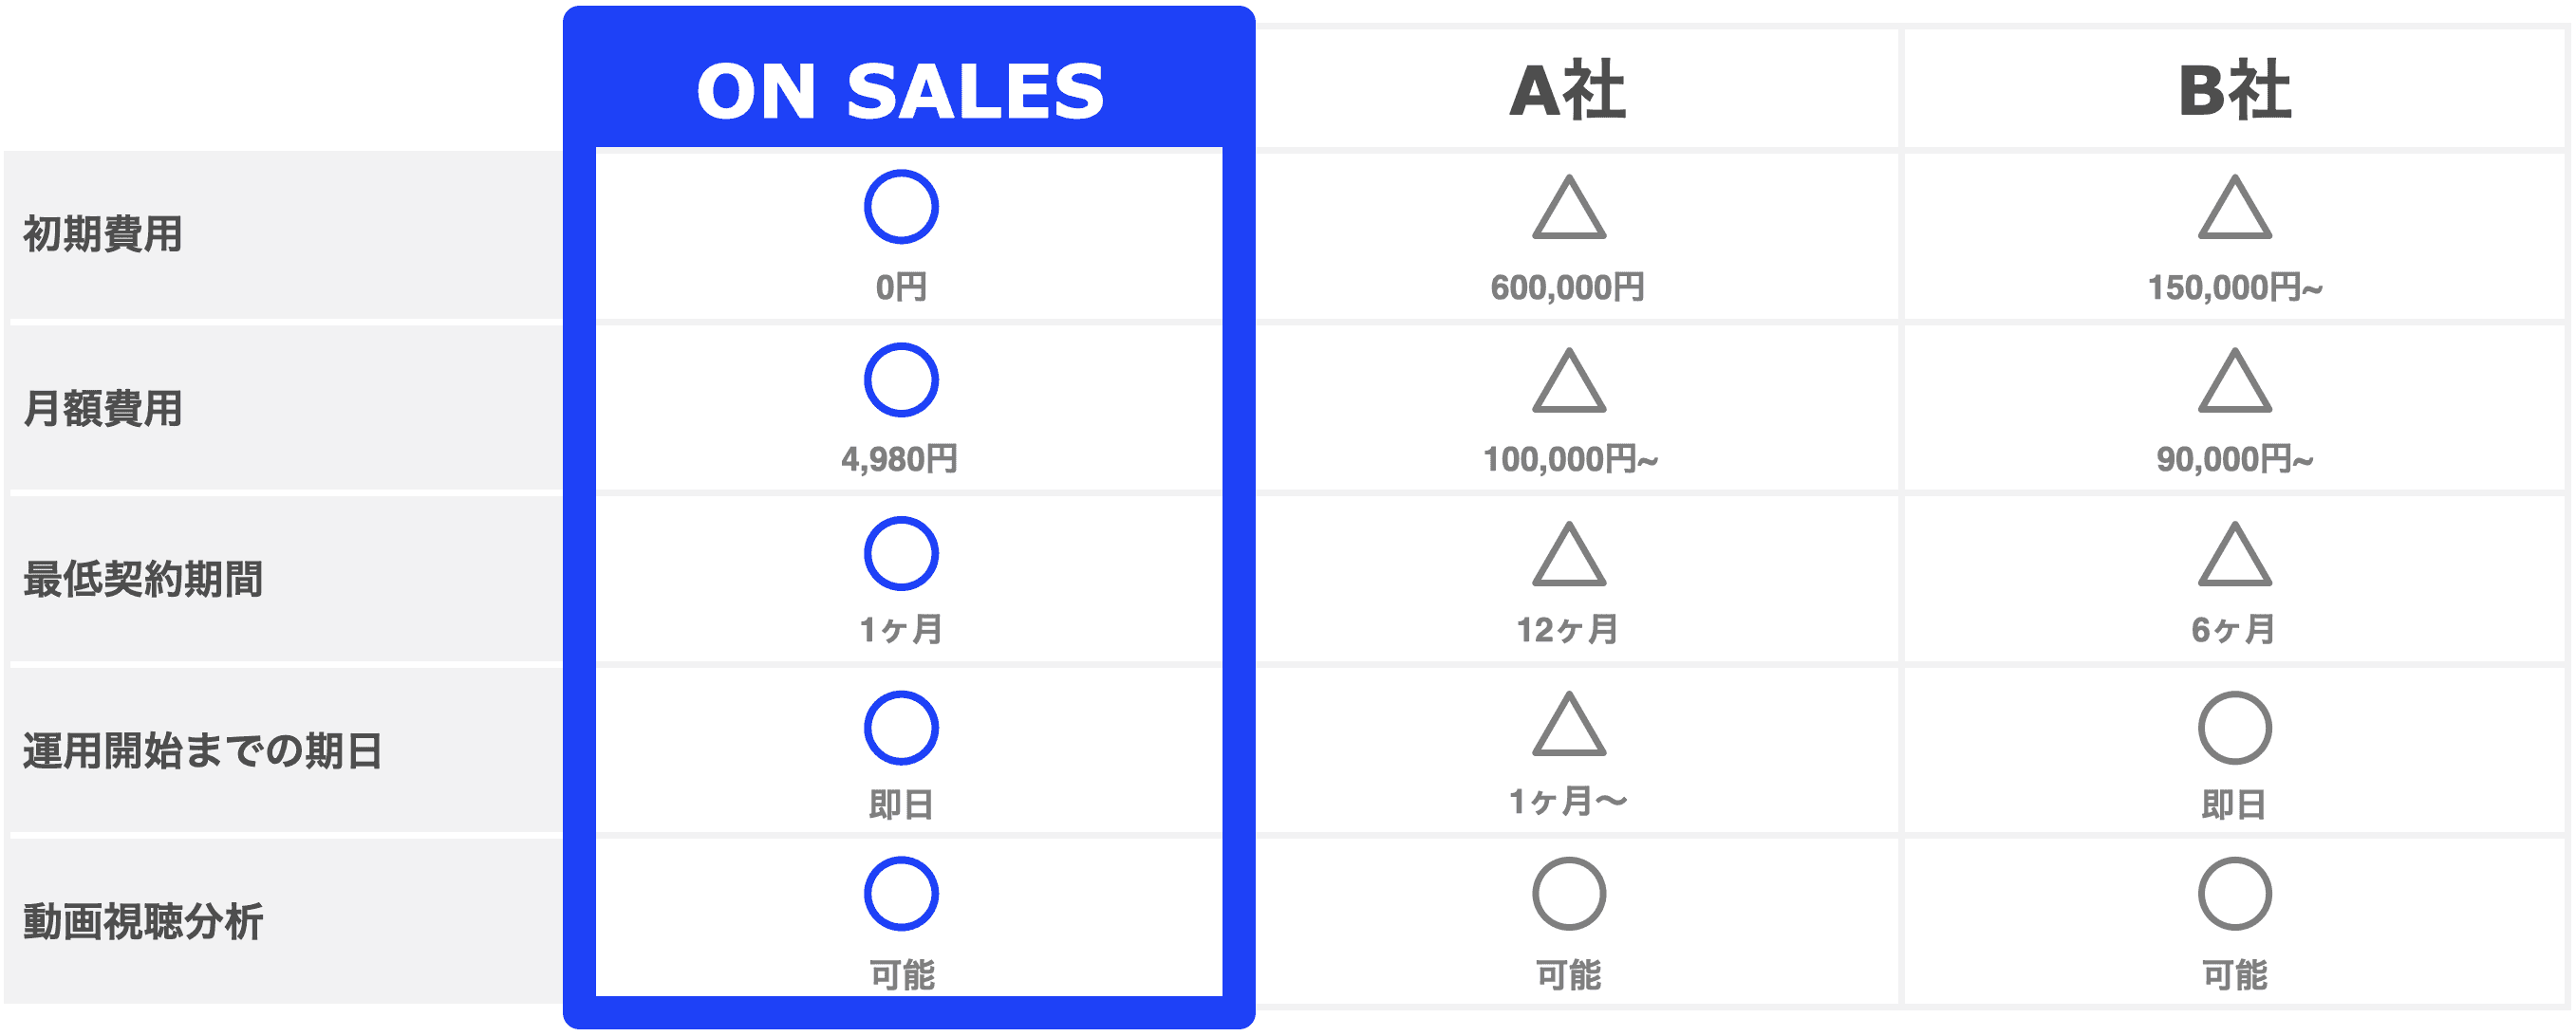Click the blue circle above ON SALES 可能
The height and width of the screenshot is (1036, 2576).
point(901,894)
